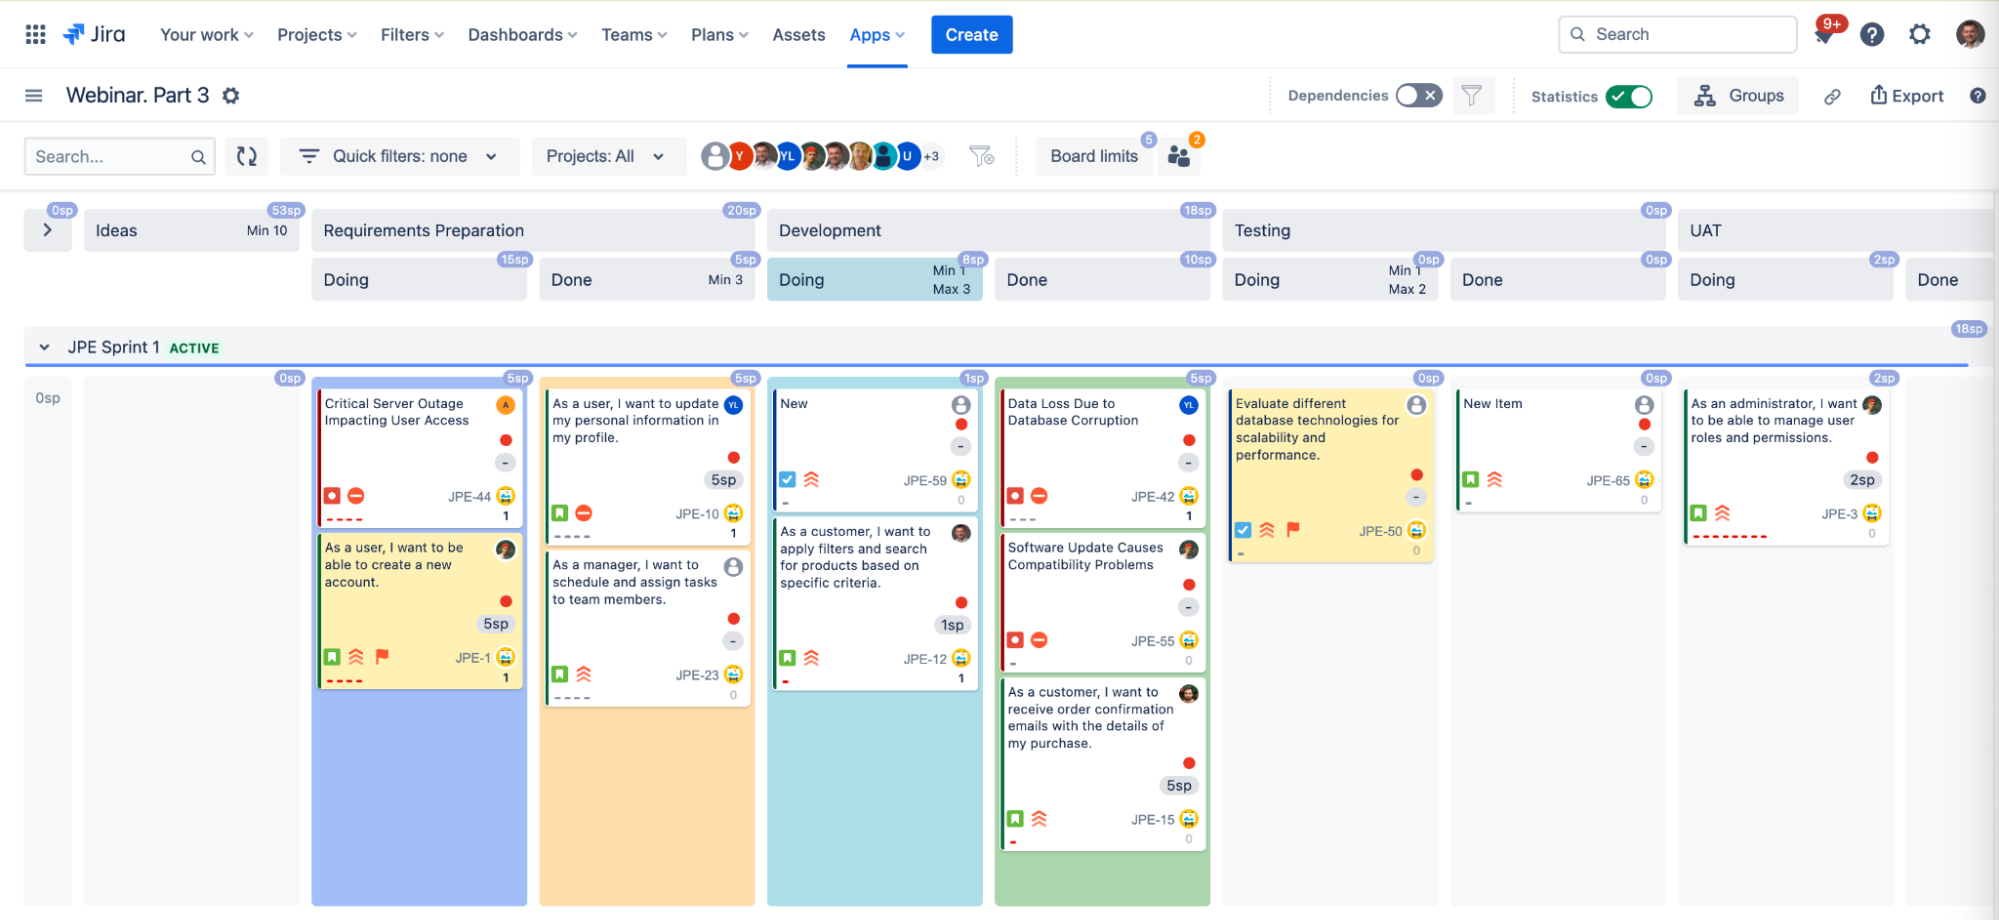The image size is (1999, 921).
Task: Open the Quick filters dropdown
Action: pos(400,156)
